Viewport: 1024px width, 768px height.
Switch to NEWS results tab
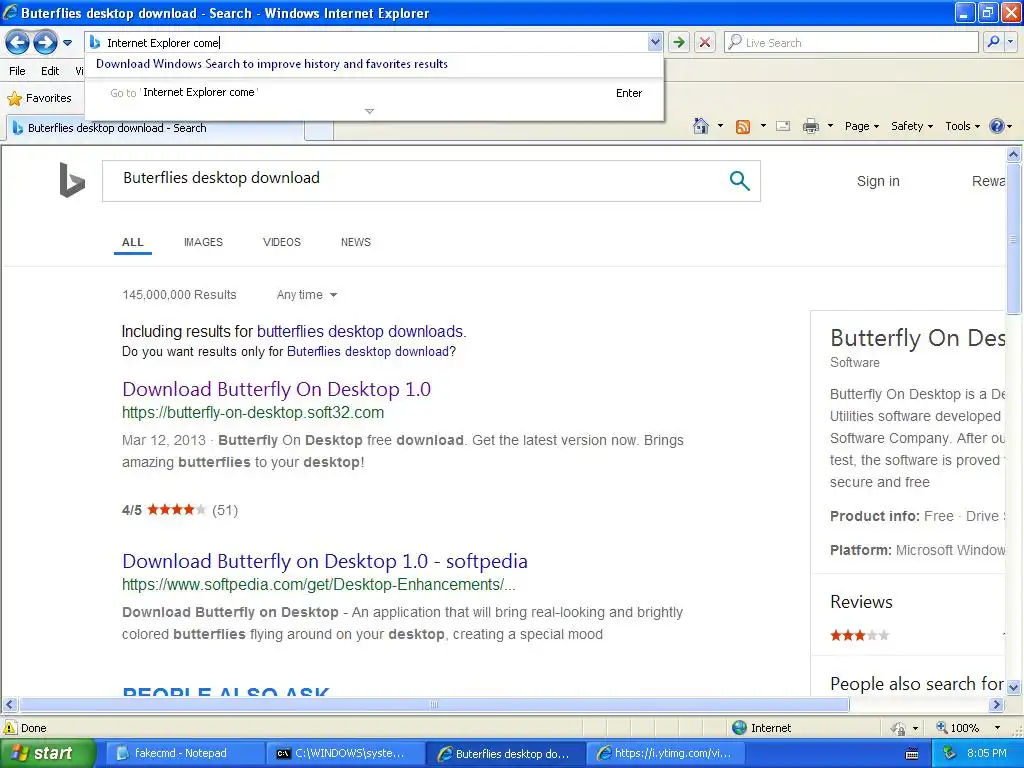(355, 242)
